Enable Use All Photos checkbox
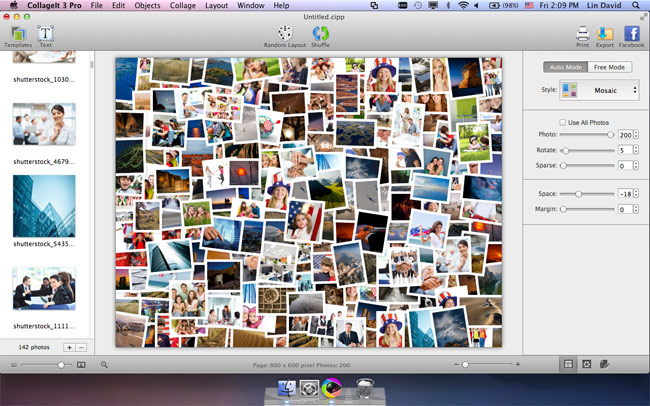Image resolution: width=650 pixels, height=406 pixels. tap(563, 122)
